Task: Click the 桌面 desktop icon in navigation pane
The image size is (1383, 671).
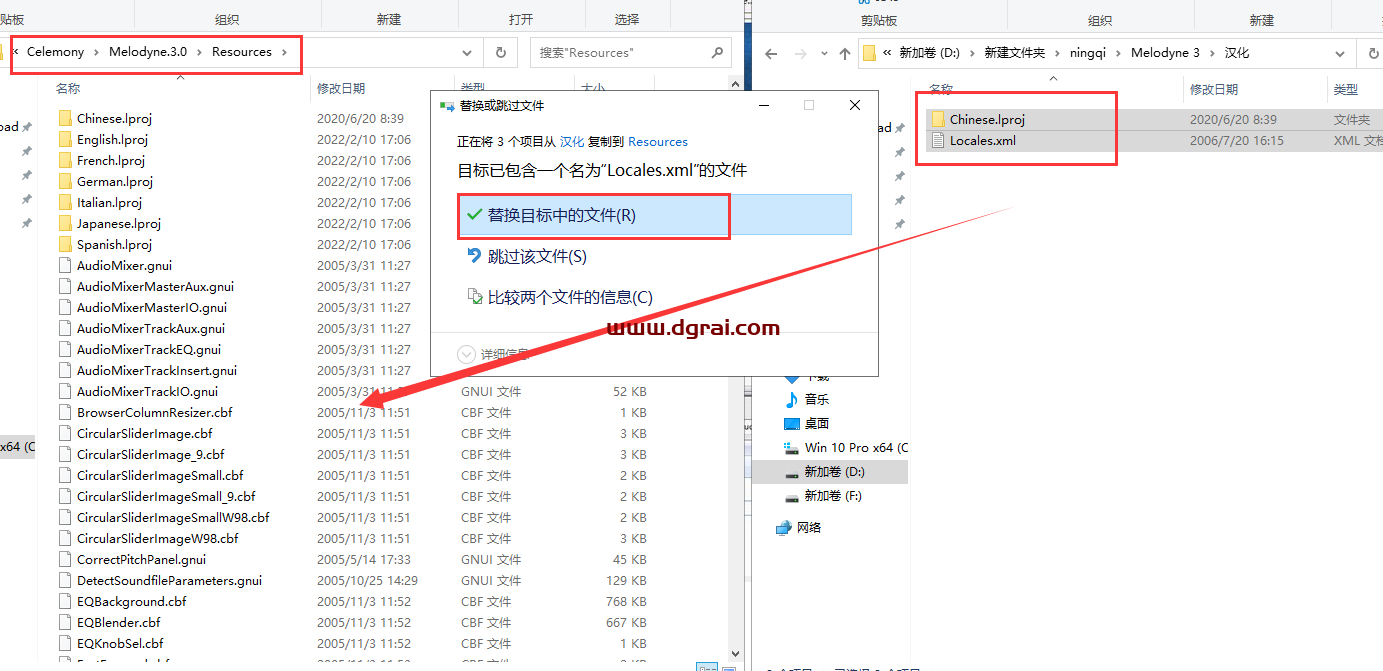Action: pos(792,423)
